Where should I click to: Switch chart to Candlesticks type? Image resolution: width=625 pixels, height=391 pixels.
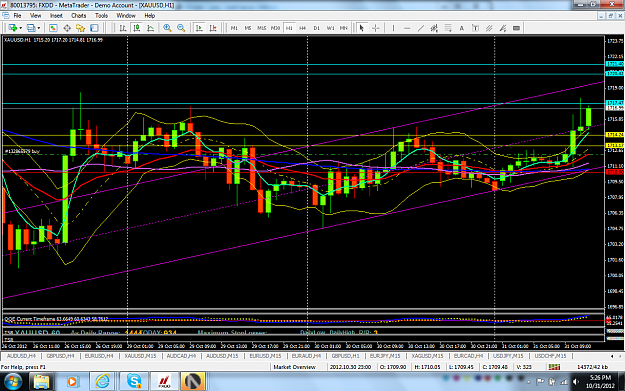(x=137, y=28)
